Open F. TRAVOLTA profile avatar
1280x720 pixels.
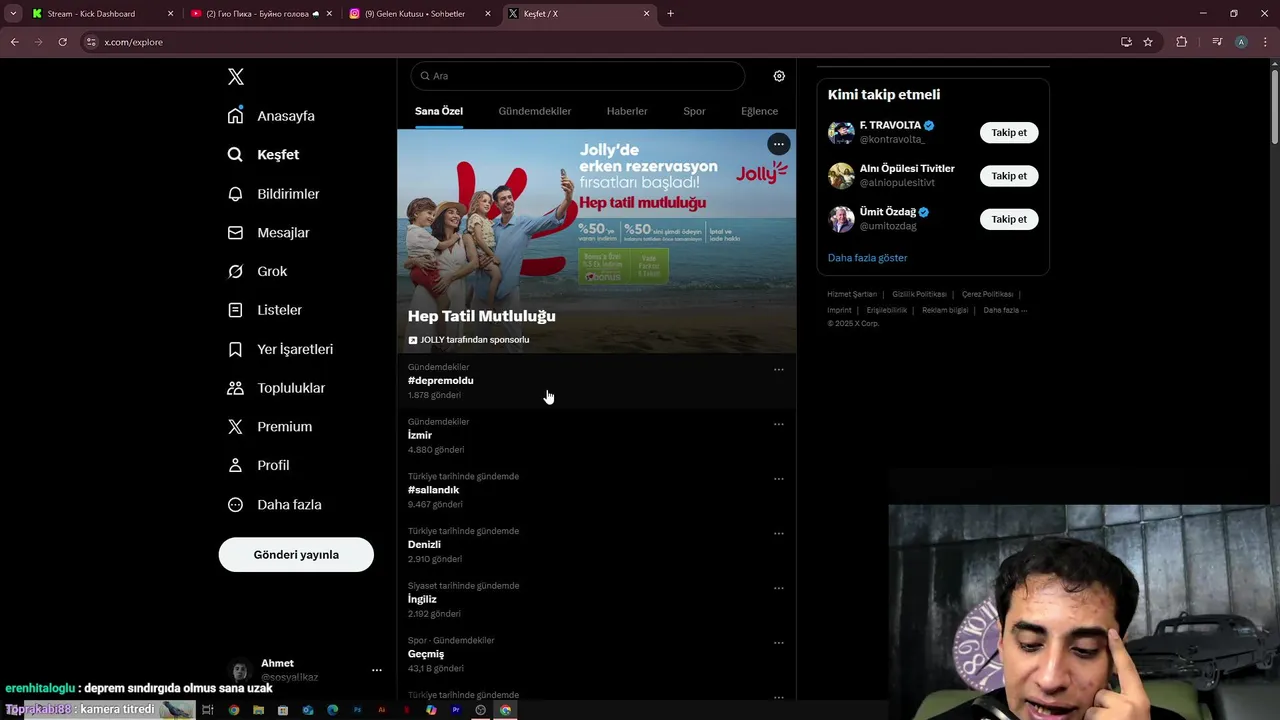[841, 133]
